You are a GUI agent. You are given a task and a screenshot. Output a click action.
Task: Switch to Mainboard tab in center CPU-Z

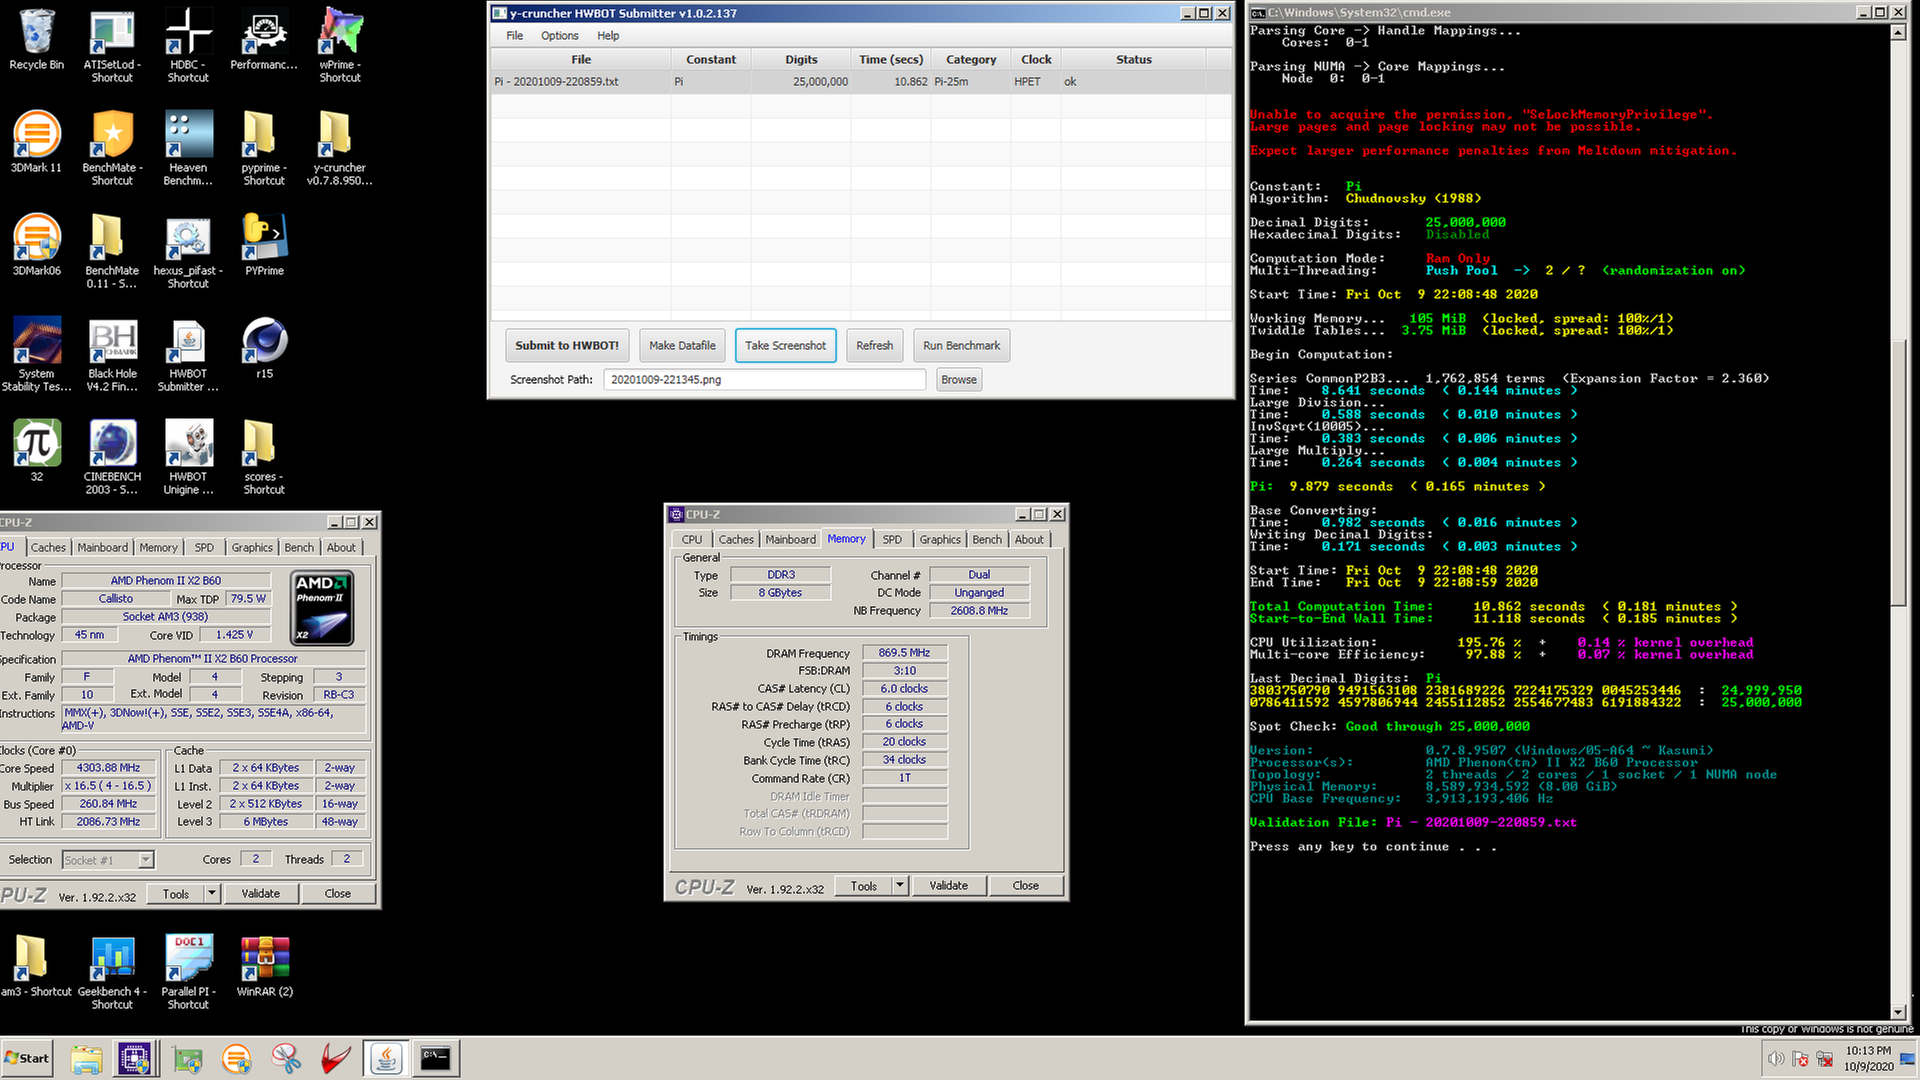(x=790, y=540)
